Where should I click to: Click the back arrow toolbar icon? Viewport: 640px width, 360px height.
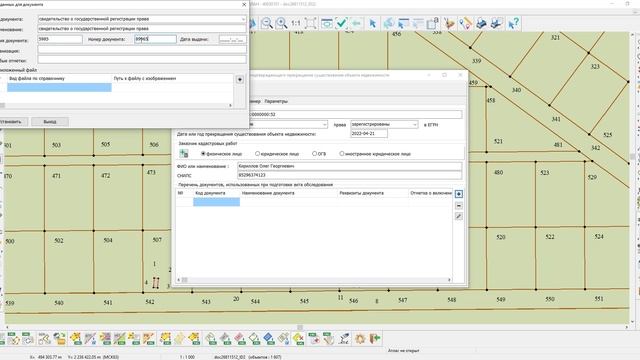(356, 23)
